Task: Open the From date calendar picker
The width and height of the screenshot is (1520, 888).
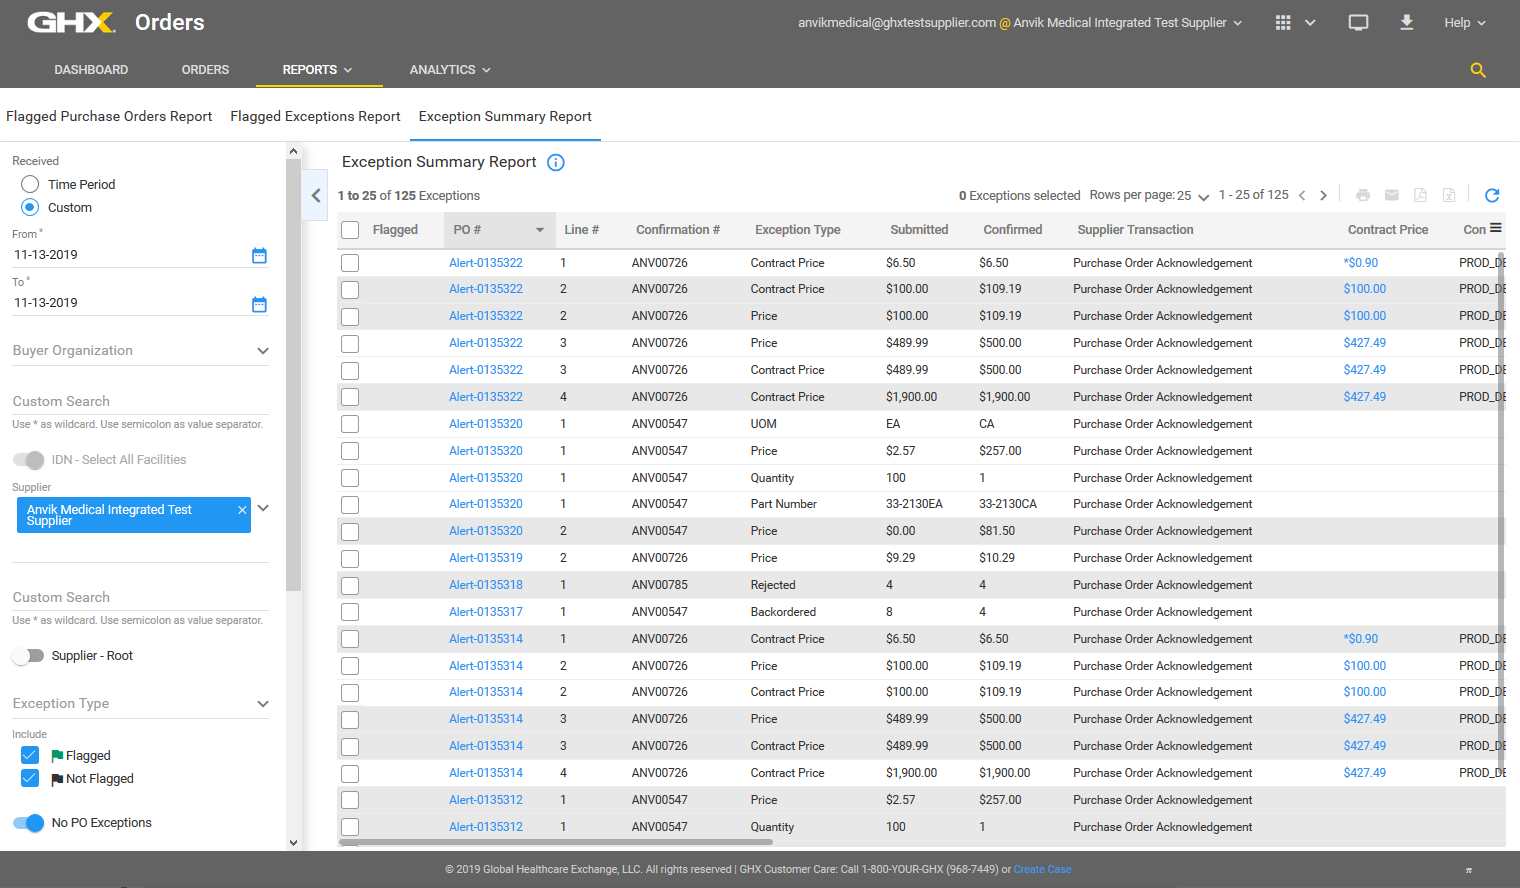Action: [x=259, y=256]
